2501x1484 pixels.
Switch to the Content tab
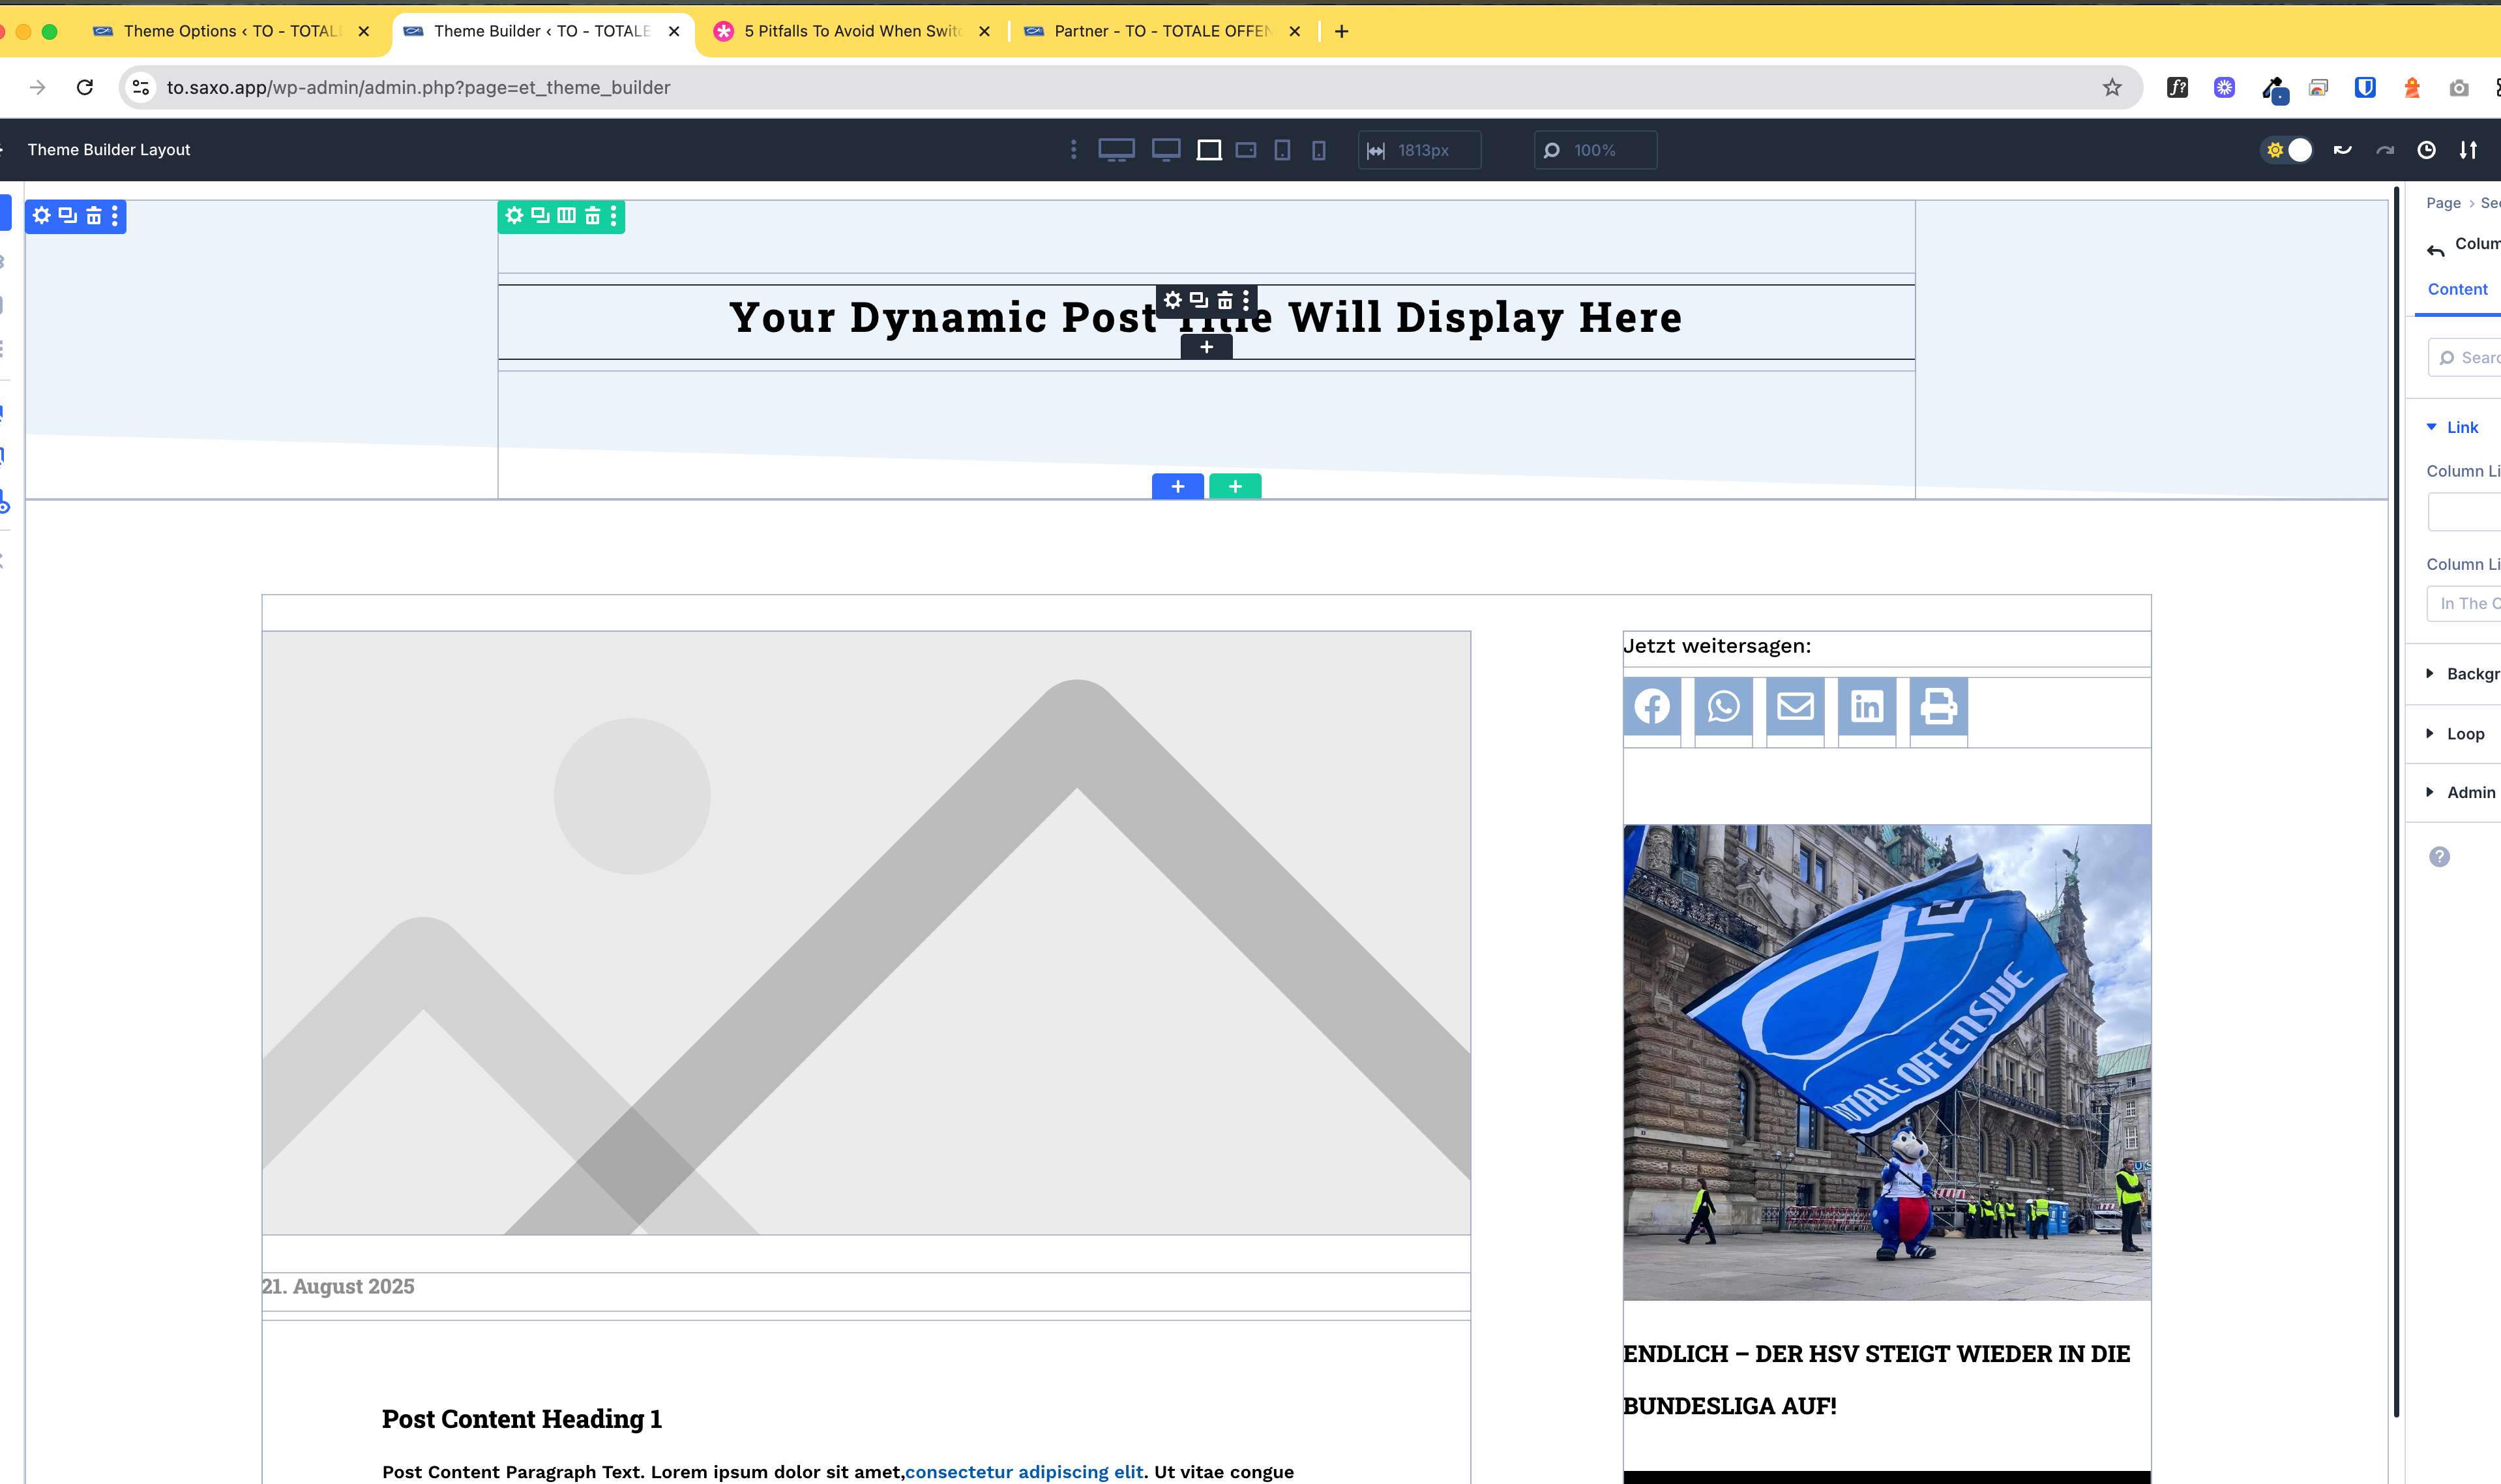coord(2457,289)
